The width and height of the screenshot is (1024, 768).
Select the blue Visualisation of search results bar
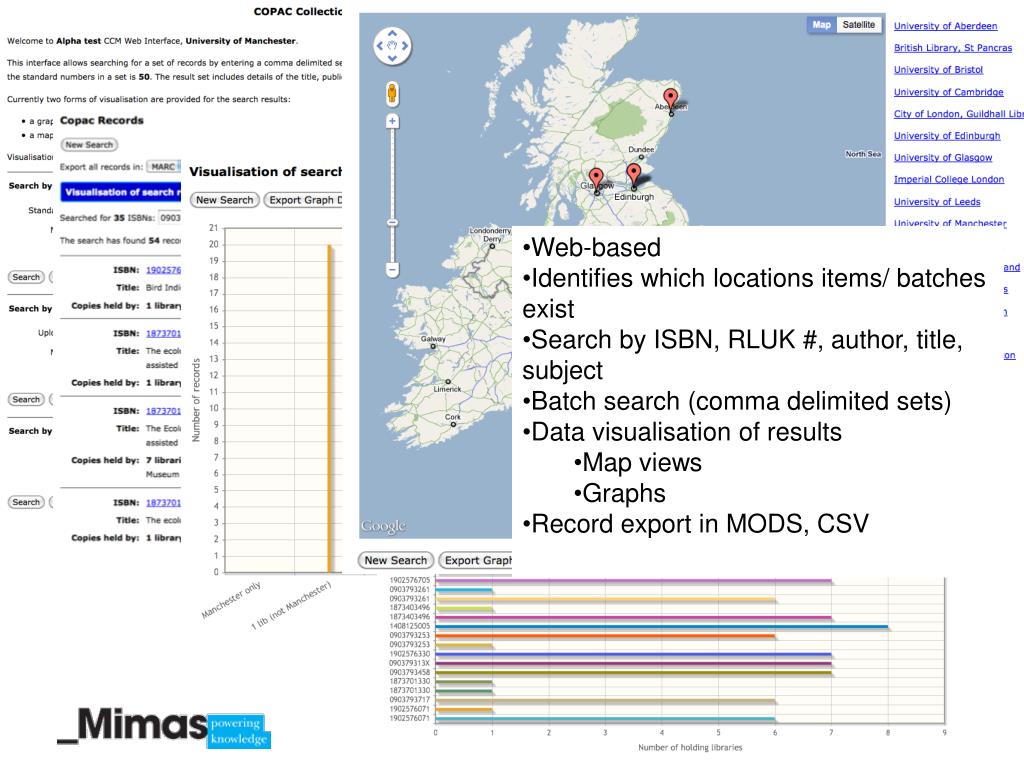point(120,192)
